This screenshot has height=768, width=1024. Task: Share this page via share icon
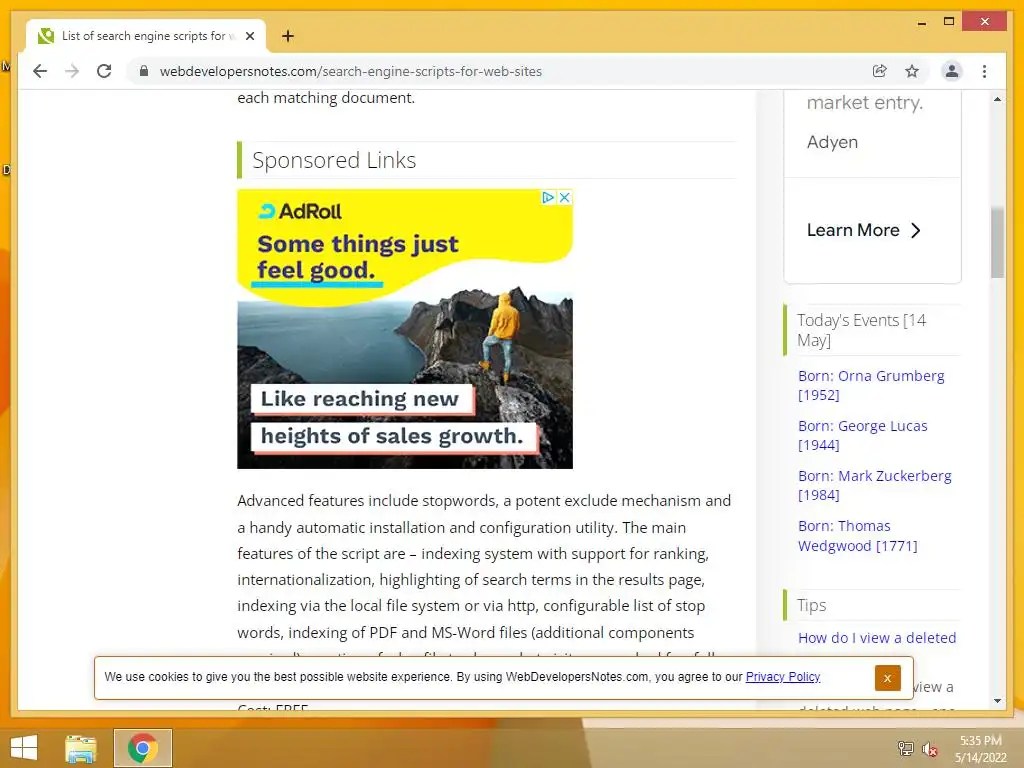coord(880,71)
